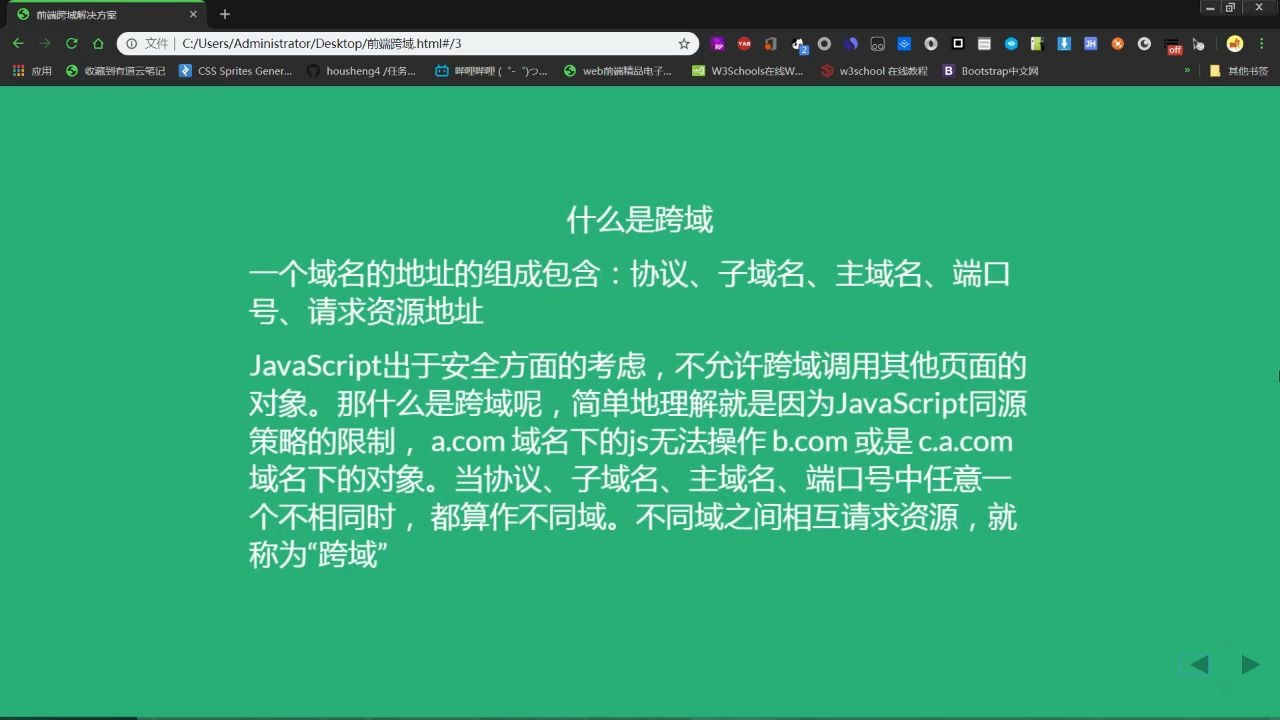Open 收藏到有道云笔记 bookmark
Viewport: 1280px width, 720px height.
pos(115,71)
